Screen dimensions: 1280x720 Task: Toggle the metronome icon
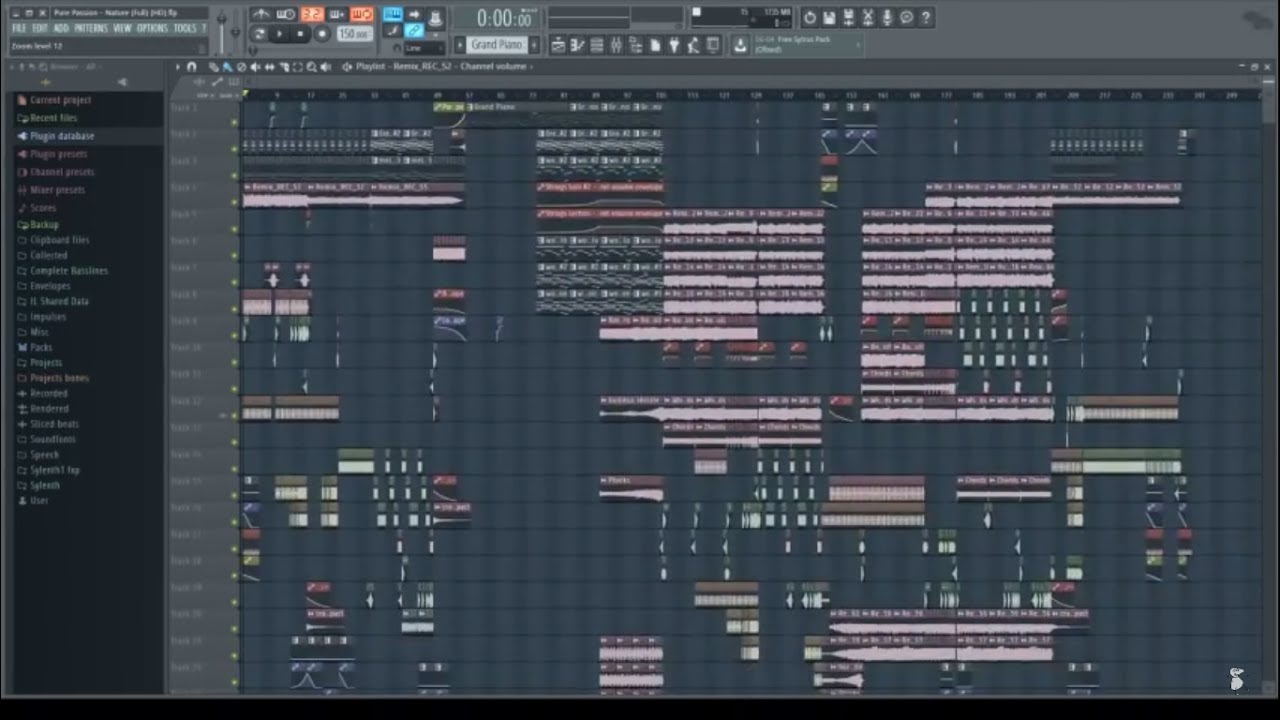261,14
